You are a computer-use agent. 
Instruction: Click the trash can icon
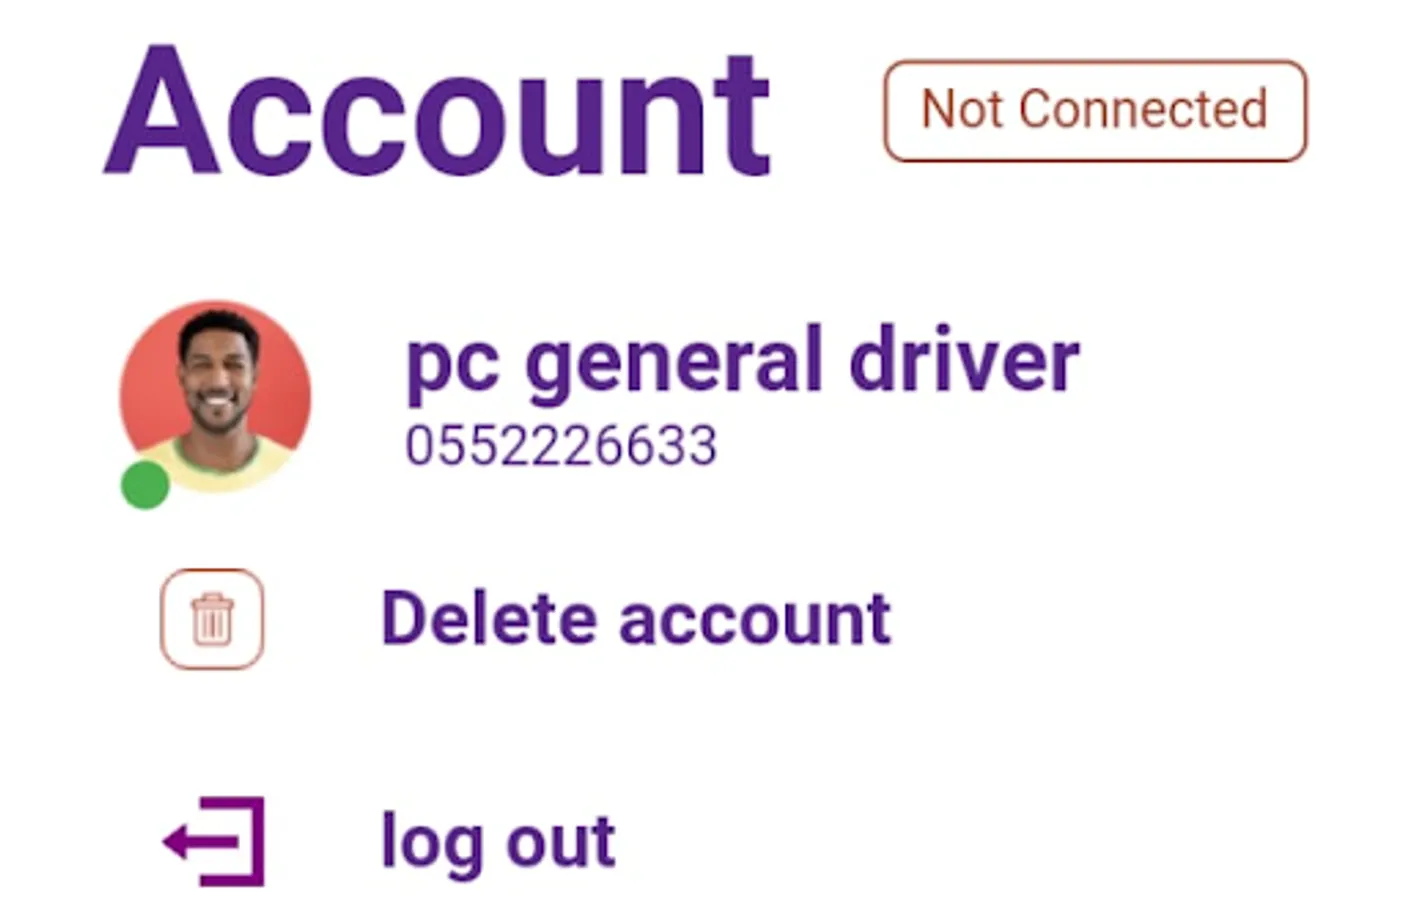[x=212, y=619]
